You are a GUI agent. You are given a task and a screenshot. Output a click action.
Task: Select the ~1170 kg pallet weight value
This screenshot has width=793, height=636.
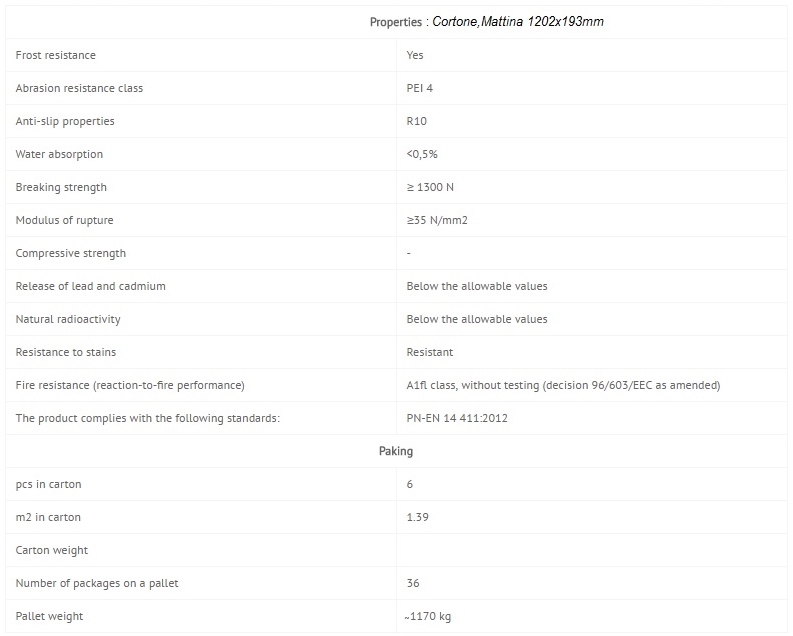click(x=428, y=616)
